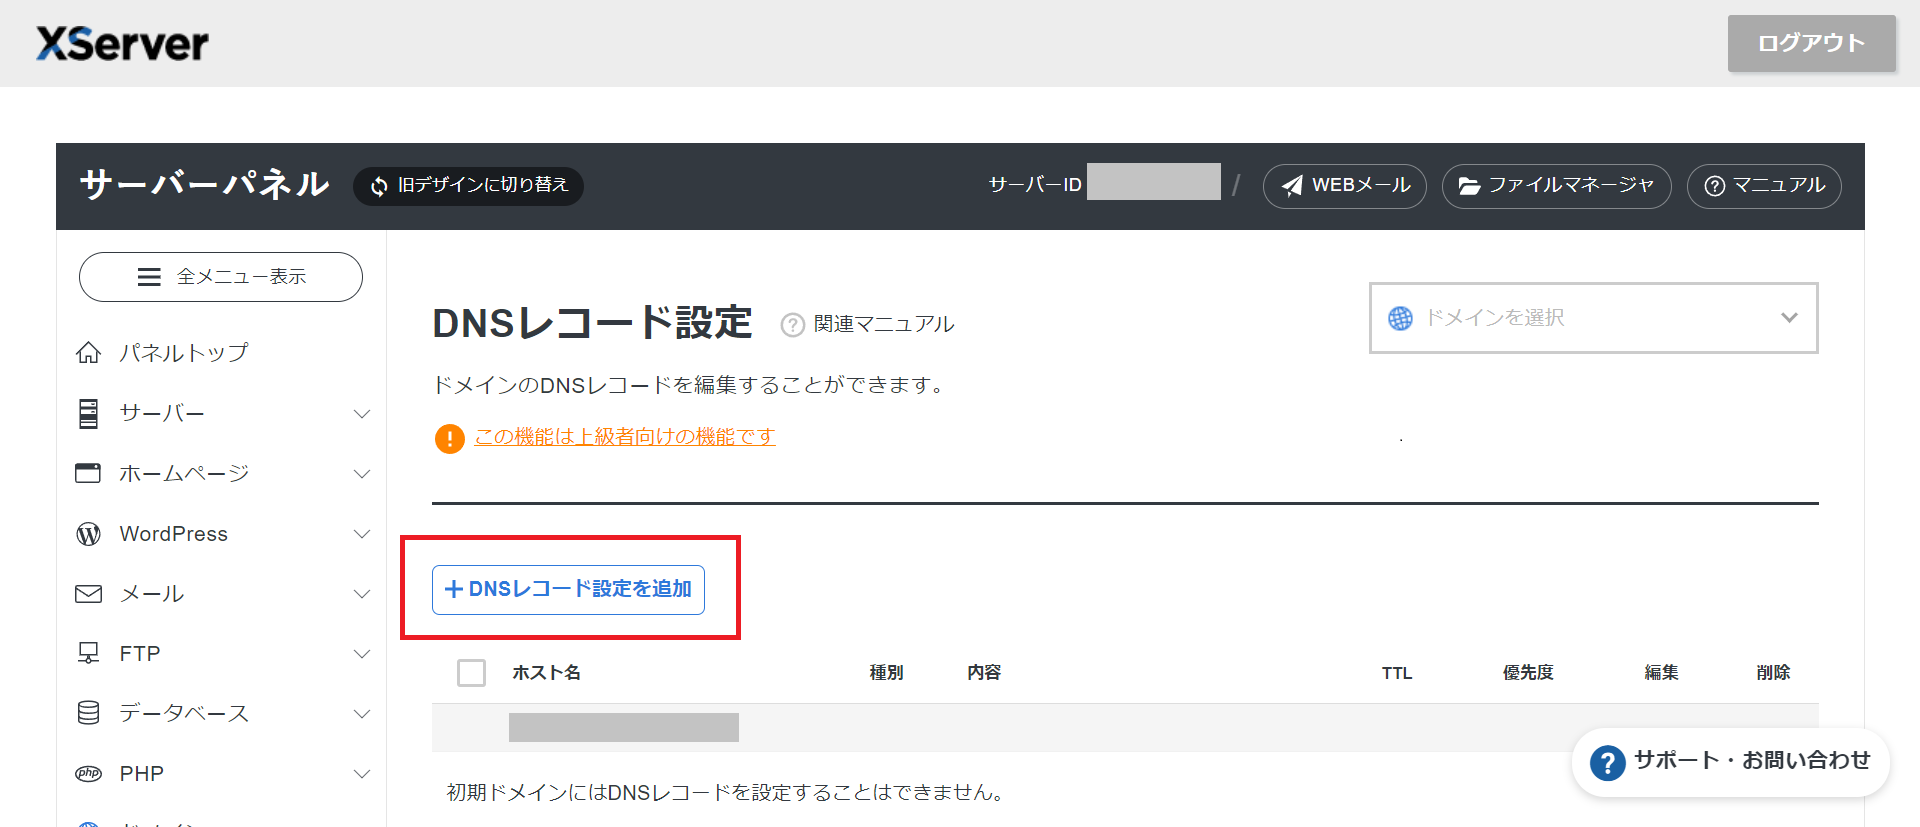Click the ログアウト button

coord(1811,43)
